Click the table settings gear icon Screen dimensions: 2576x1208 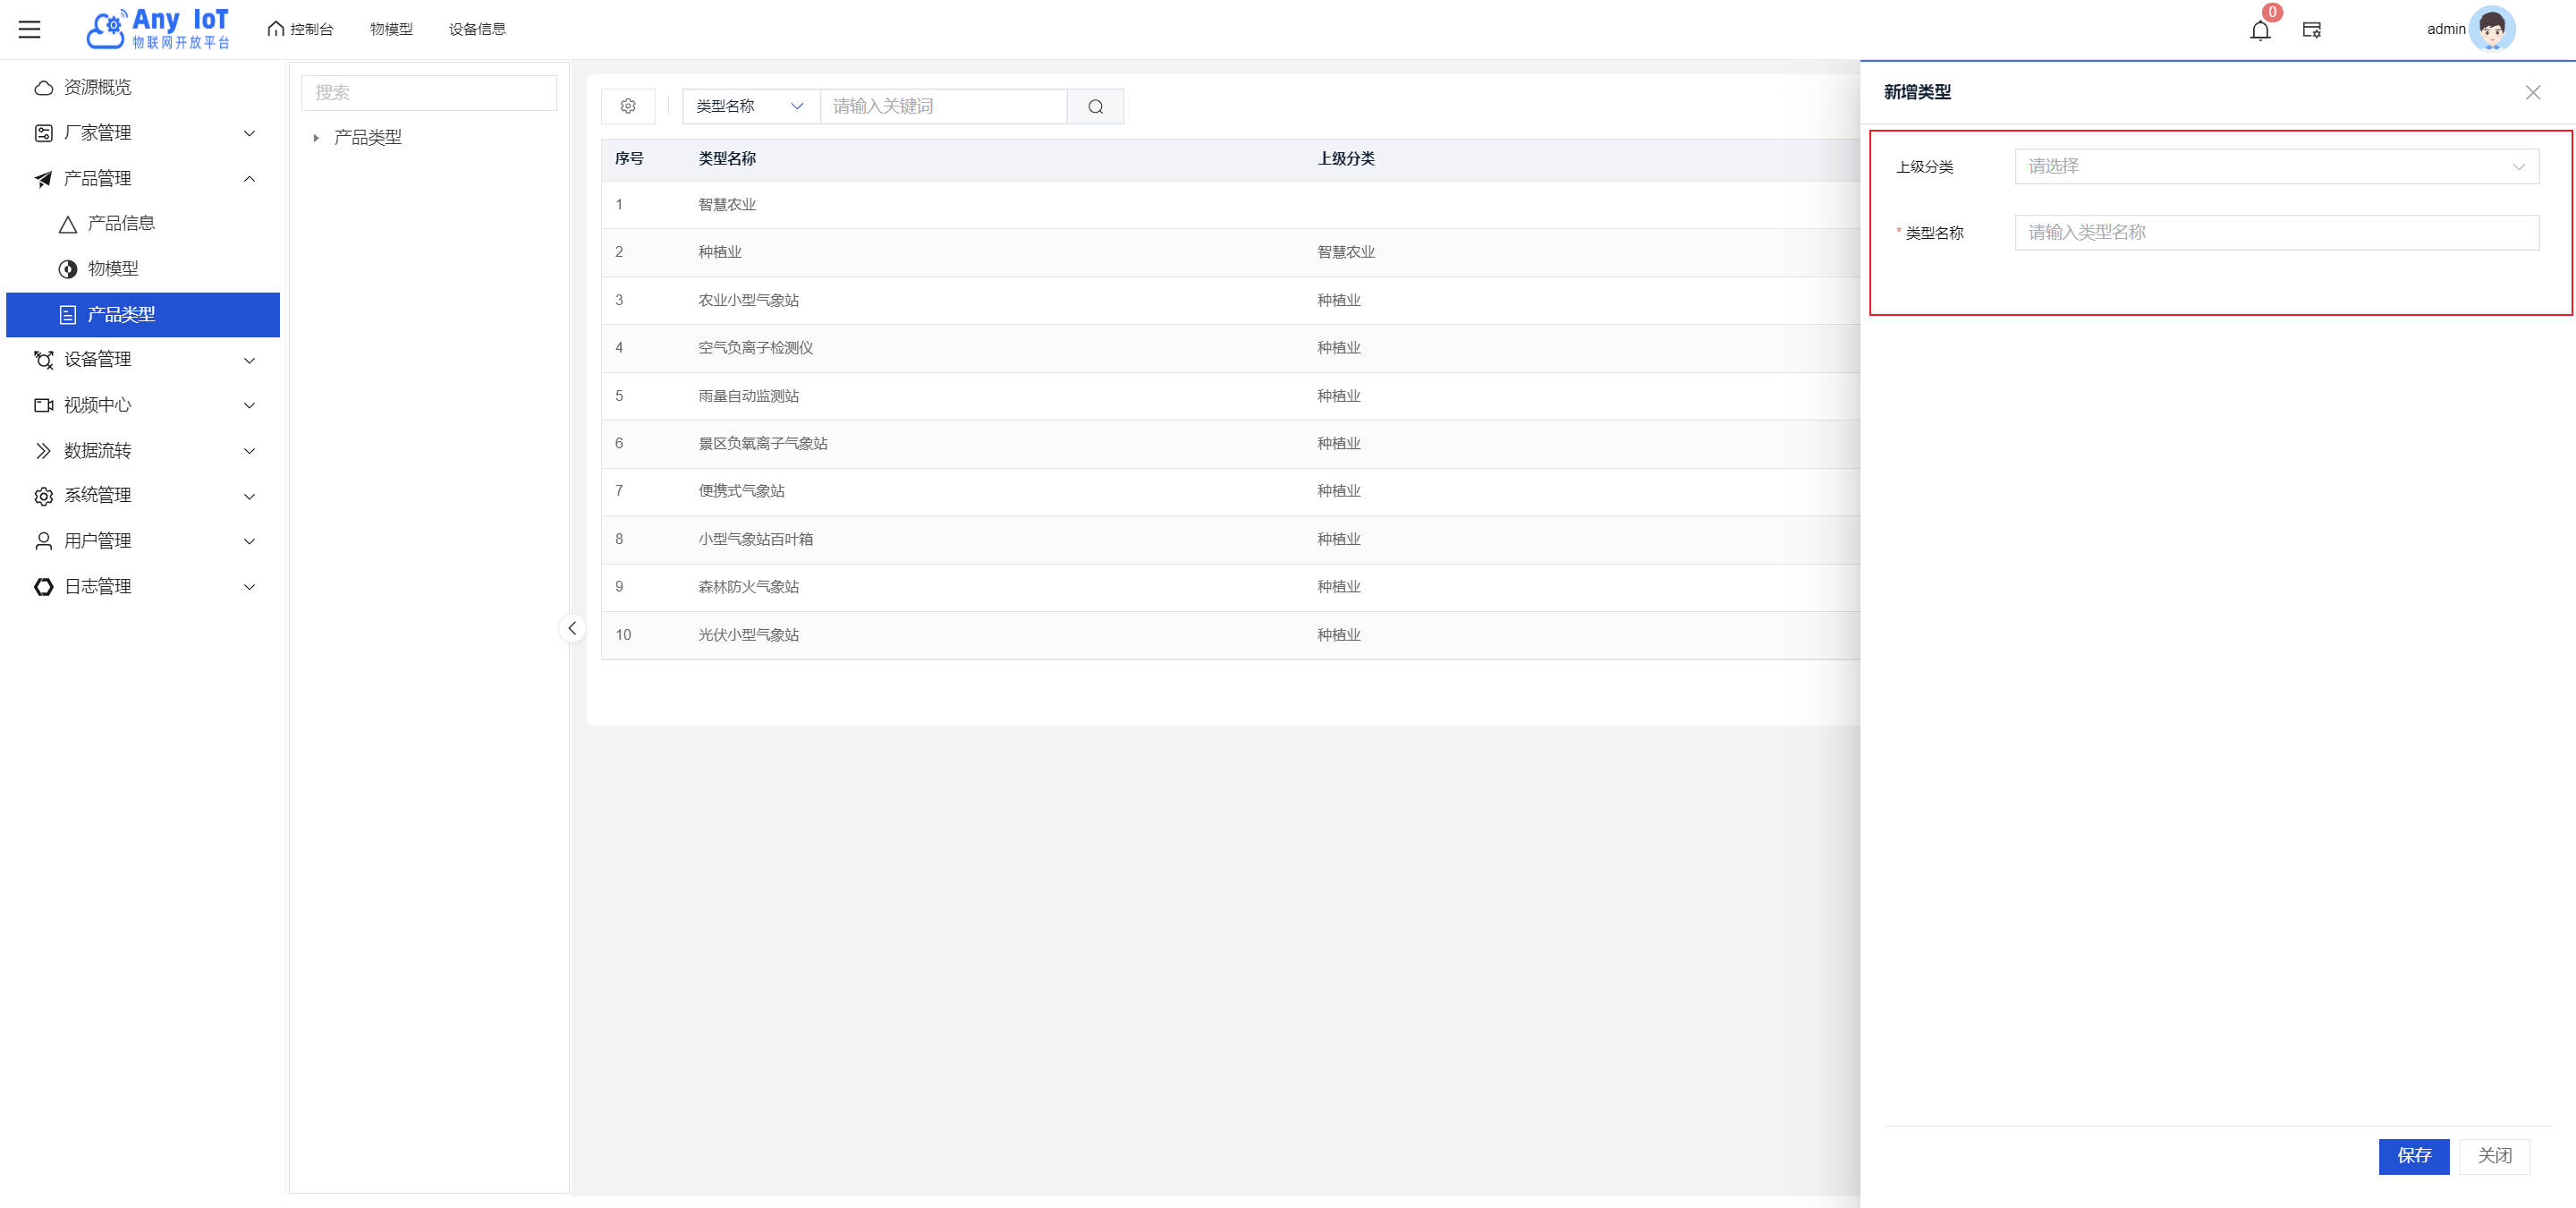628,106
